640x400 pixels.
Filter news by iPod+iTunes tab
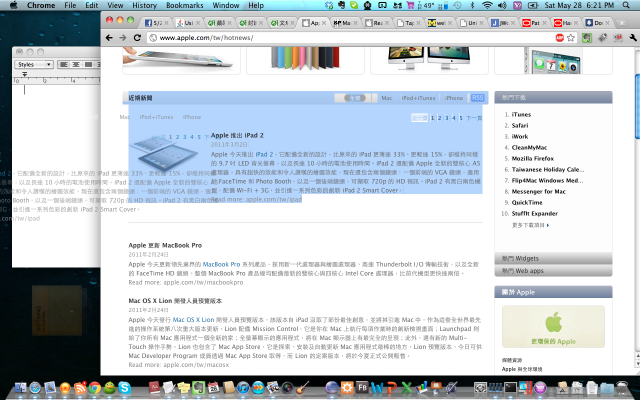[x=418, y=98]
